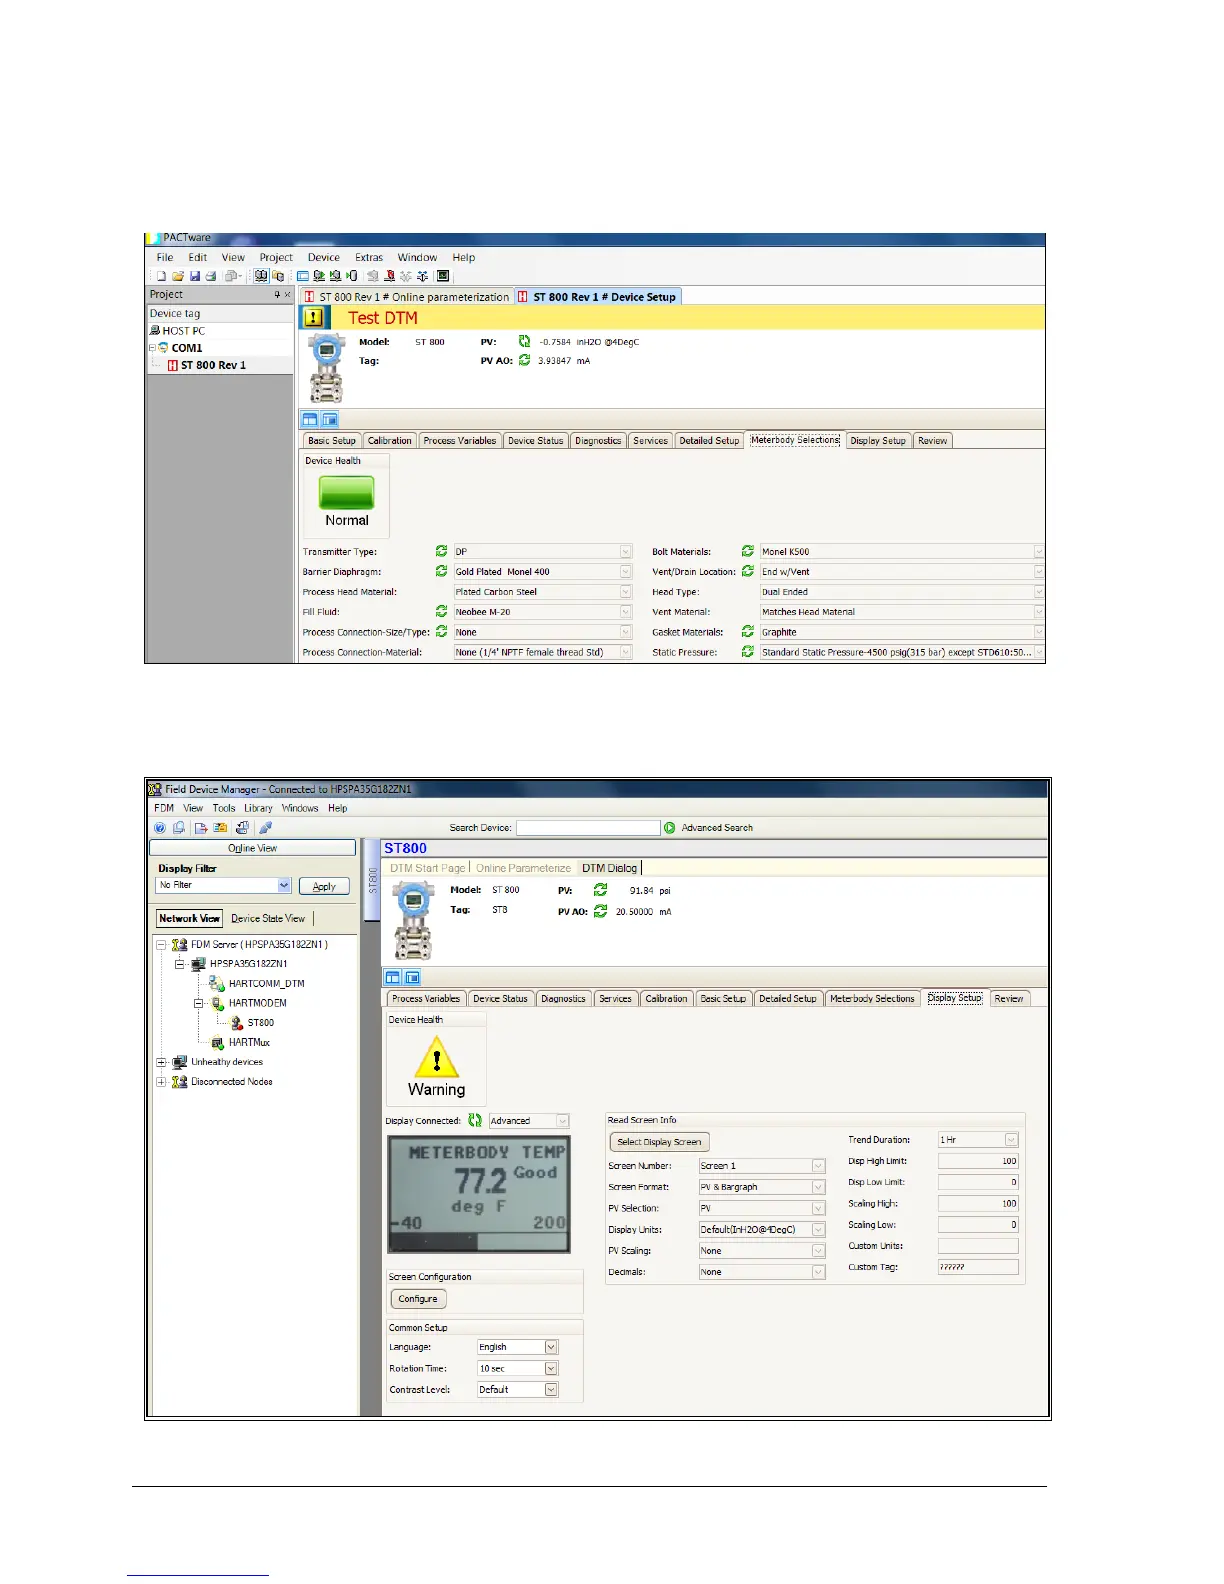Click the Apply filter button
The height and width of the screenshot is (1584, 1224).
coord(324,886)
